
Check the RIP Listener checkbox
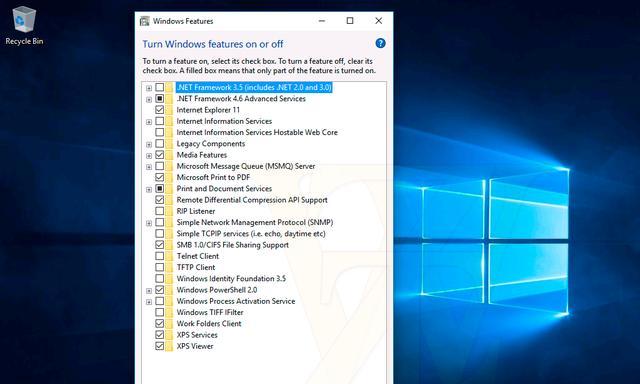coord(160,211)
